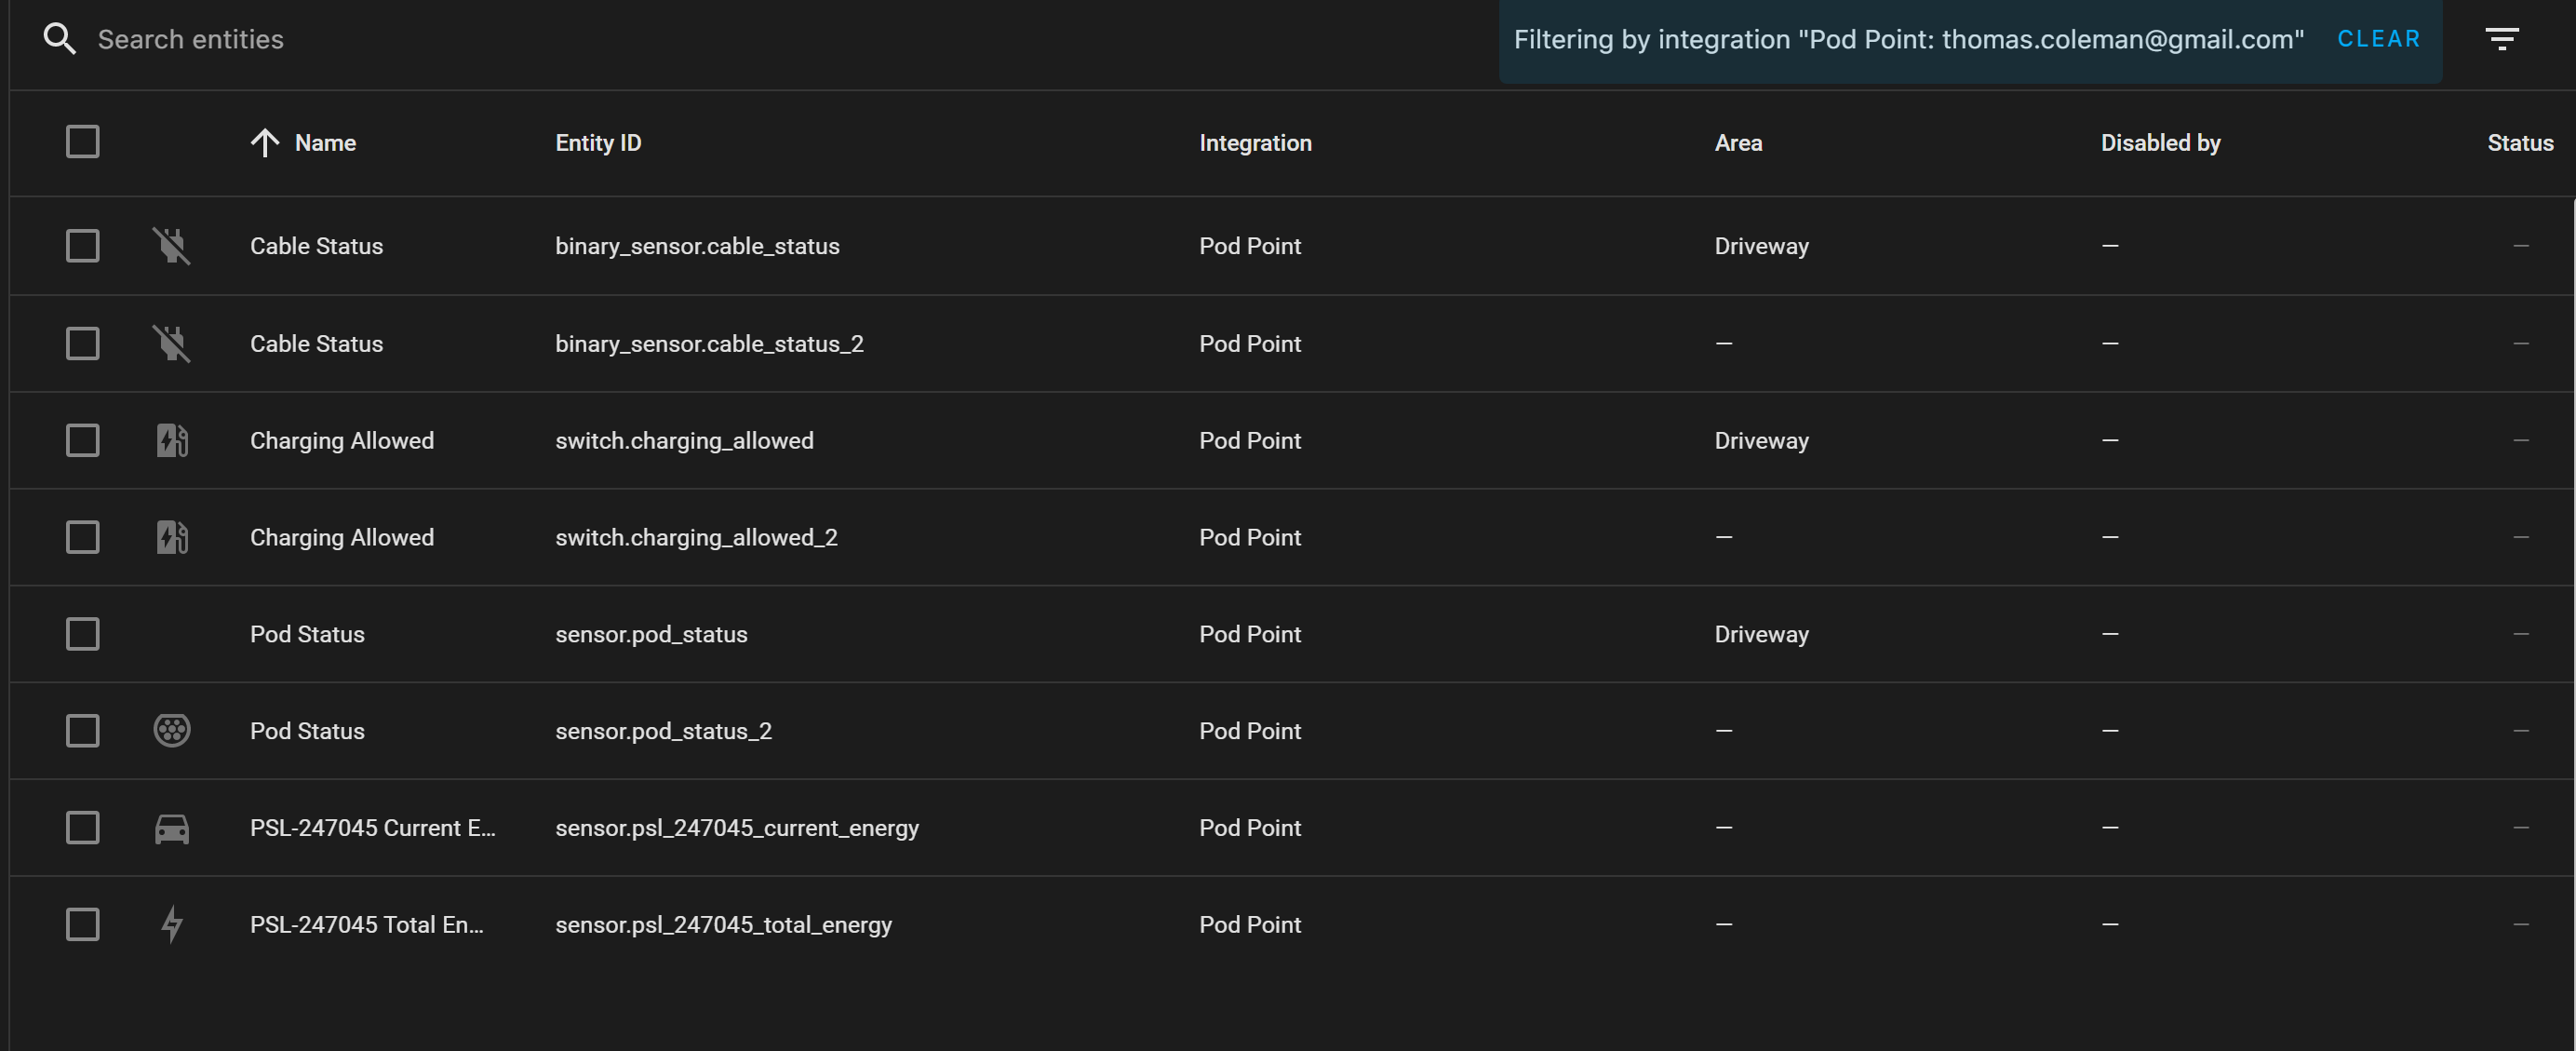The width and height of the screenshot is (2576, 1051).
Task: Click the search magnifier icon
Action: point(60,38)
